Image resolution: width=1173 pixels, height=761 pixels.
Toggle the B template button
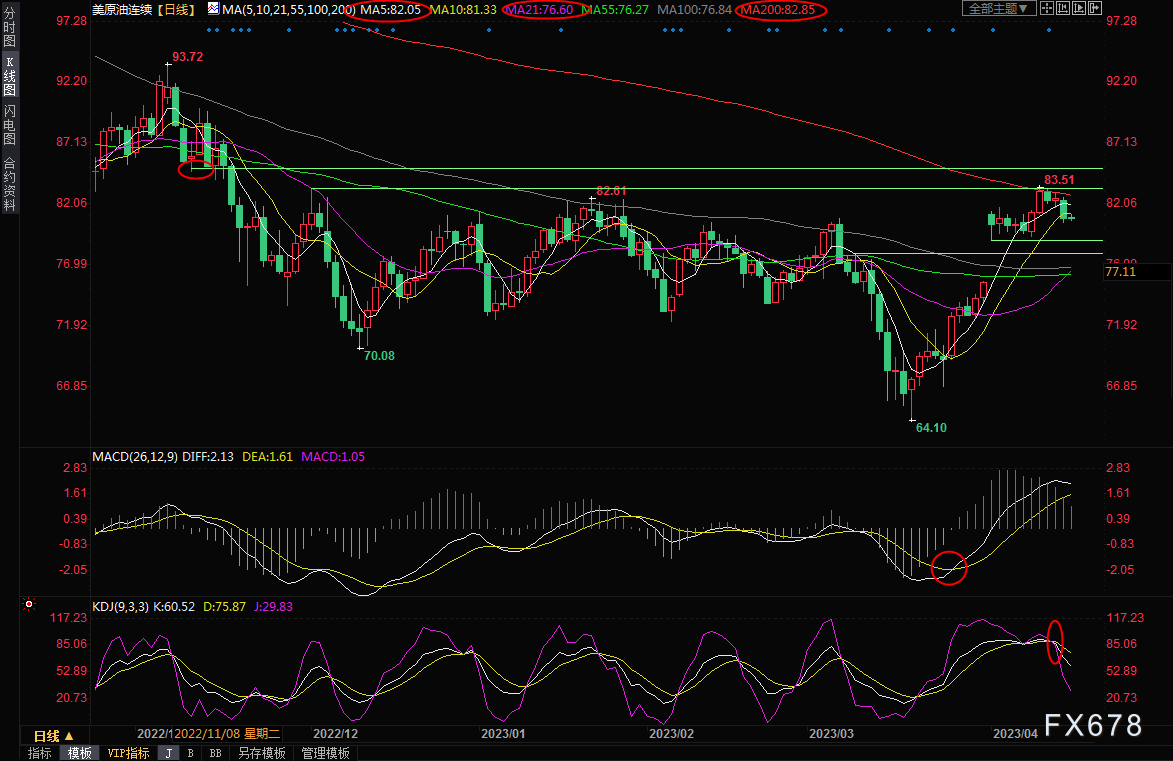191,753
